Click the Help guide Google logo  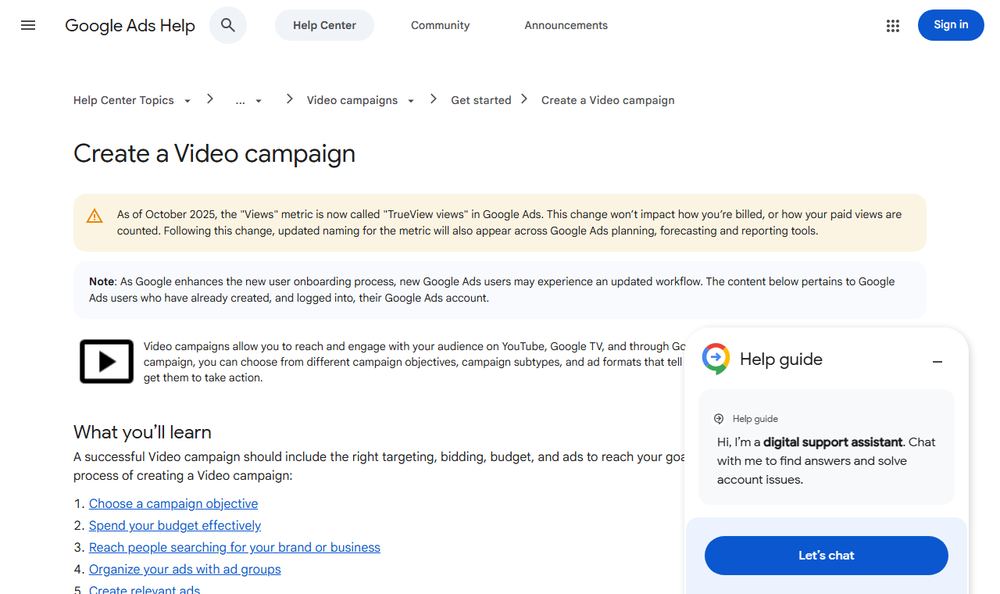pyautogui.click(x=716, y=359)
